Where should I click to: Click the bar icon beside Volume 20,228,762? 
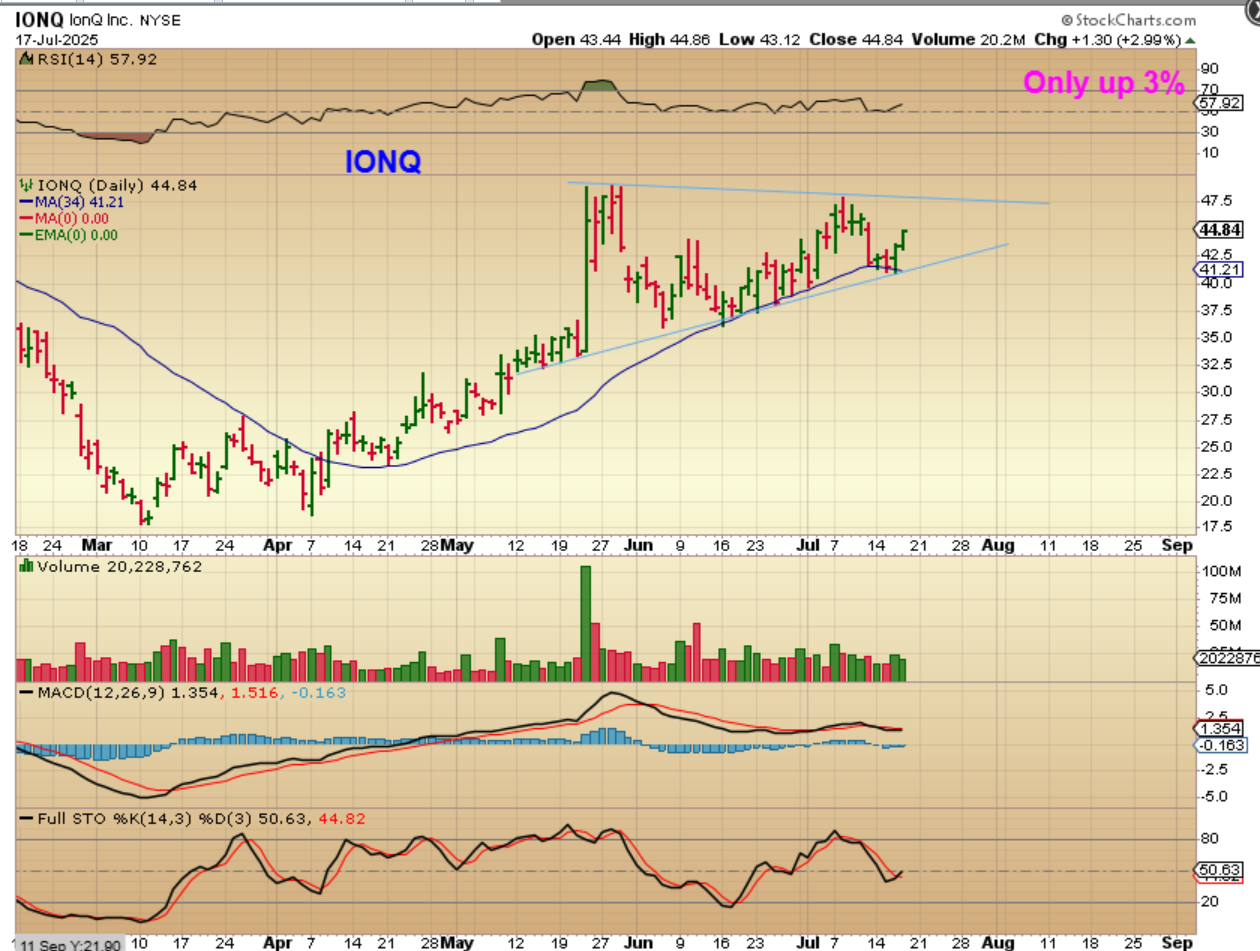(x=26, y=566)
